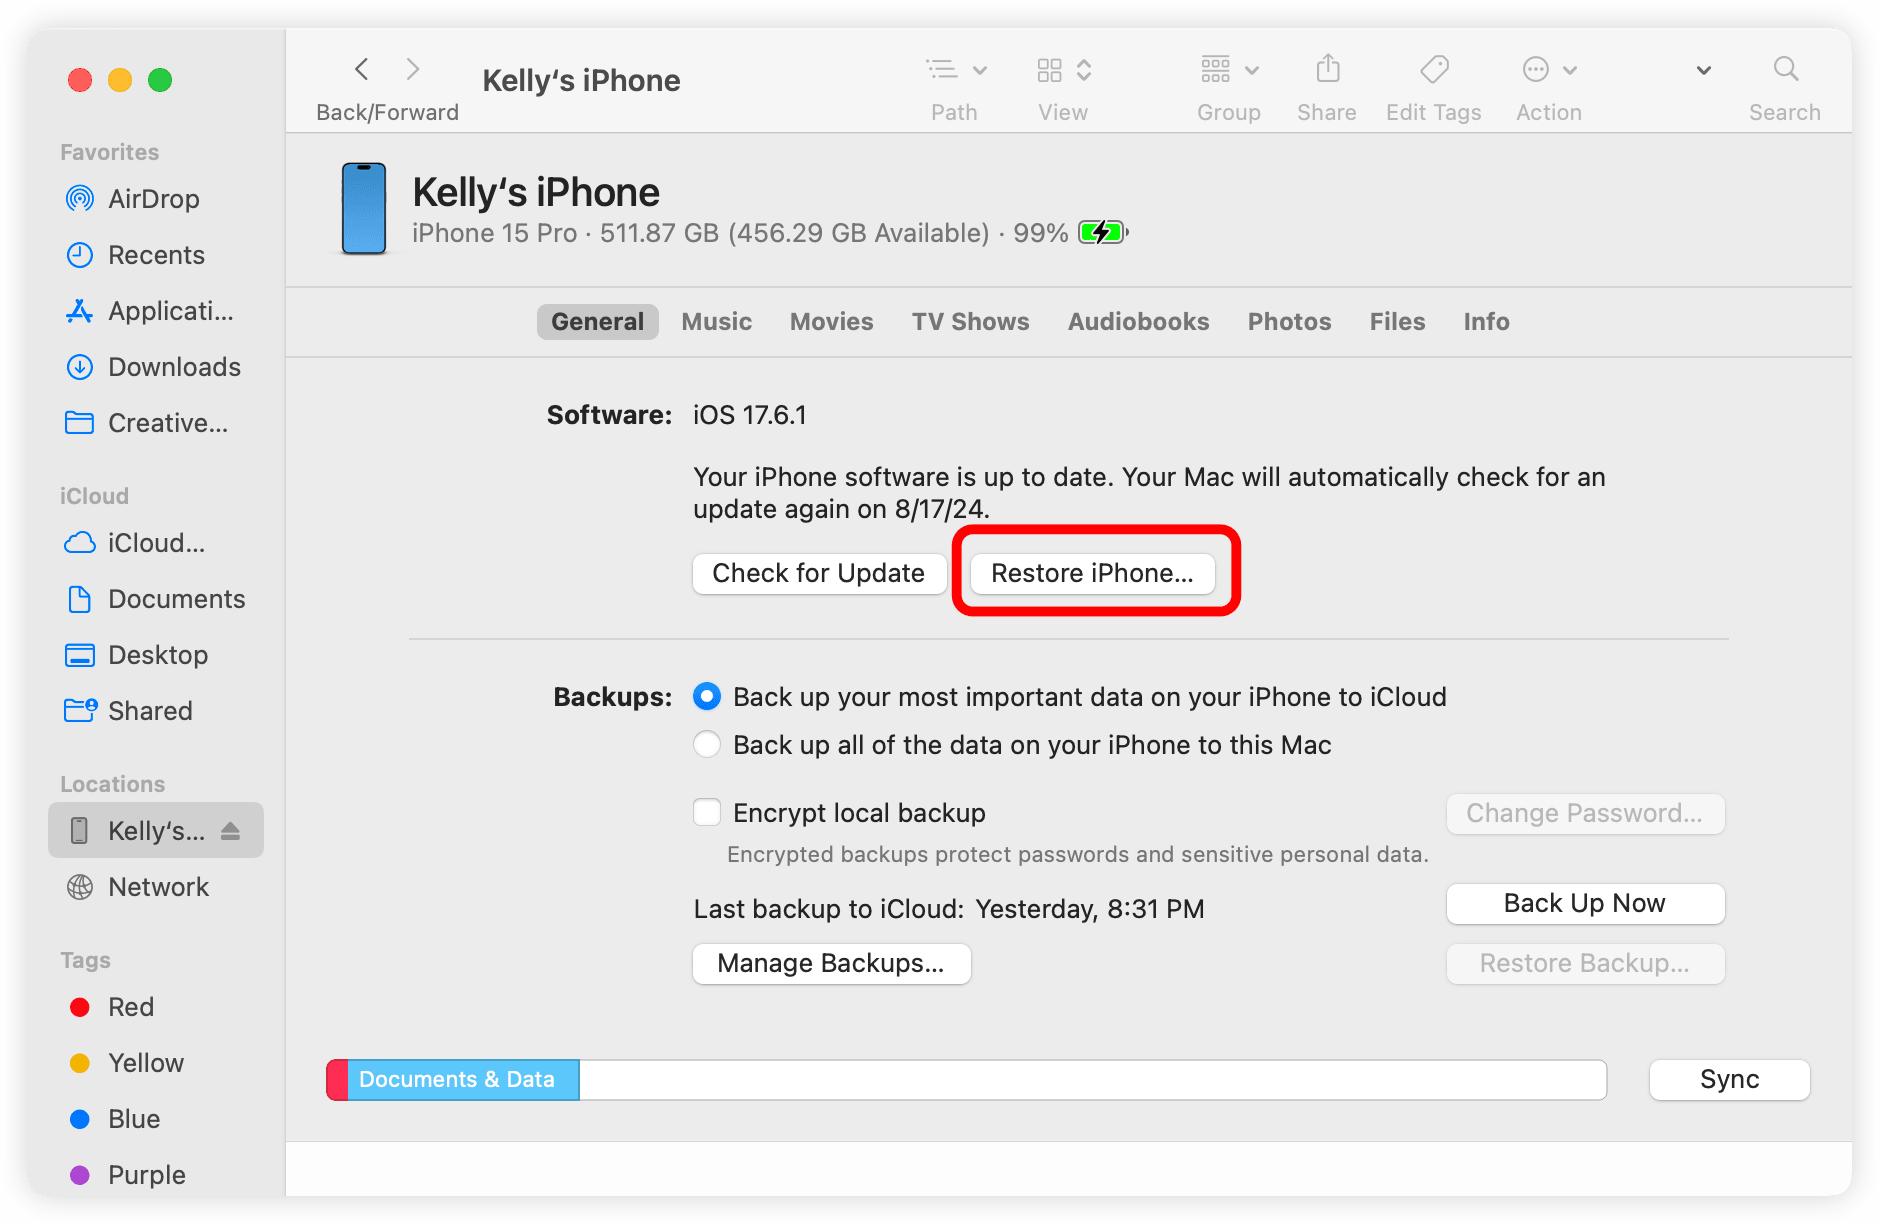Switch to the Music tab
The height and width of the screenshot is (1224, 1880).
[x=717, y=322]
